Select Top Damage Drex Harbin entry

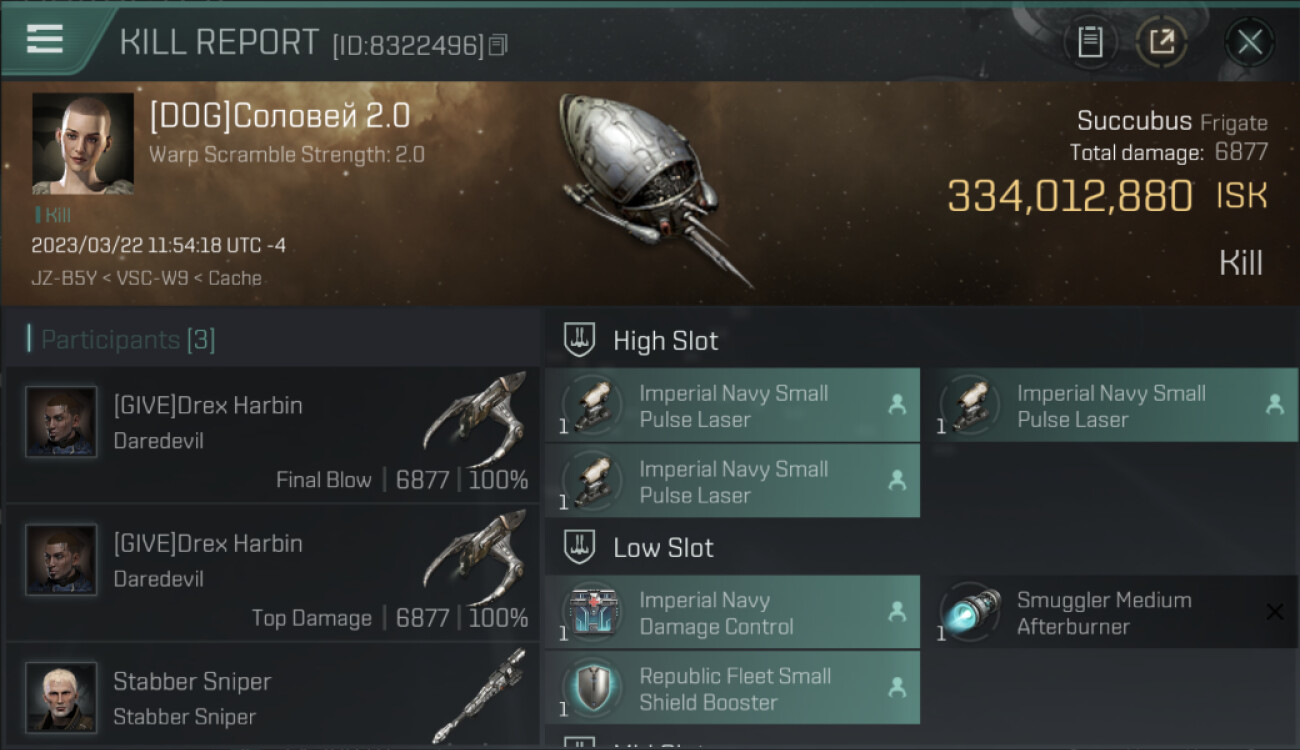pos(272,572)
